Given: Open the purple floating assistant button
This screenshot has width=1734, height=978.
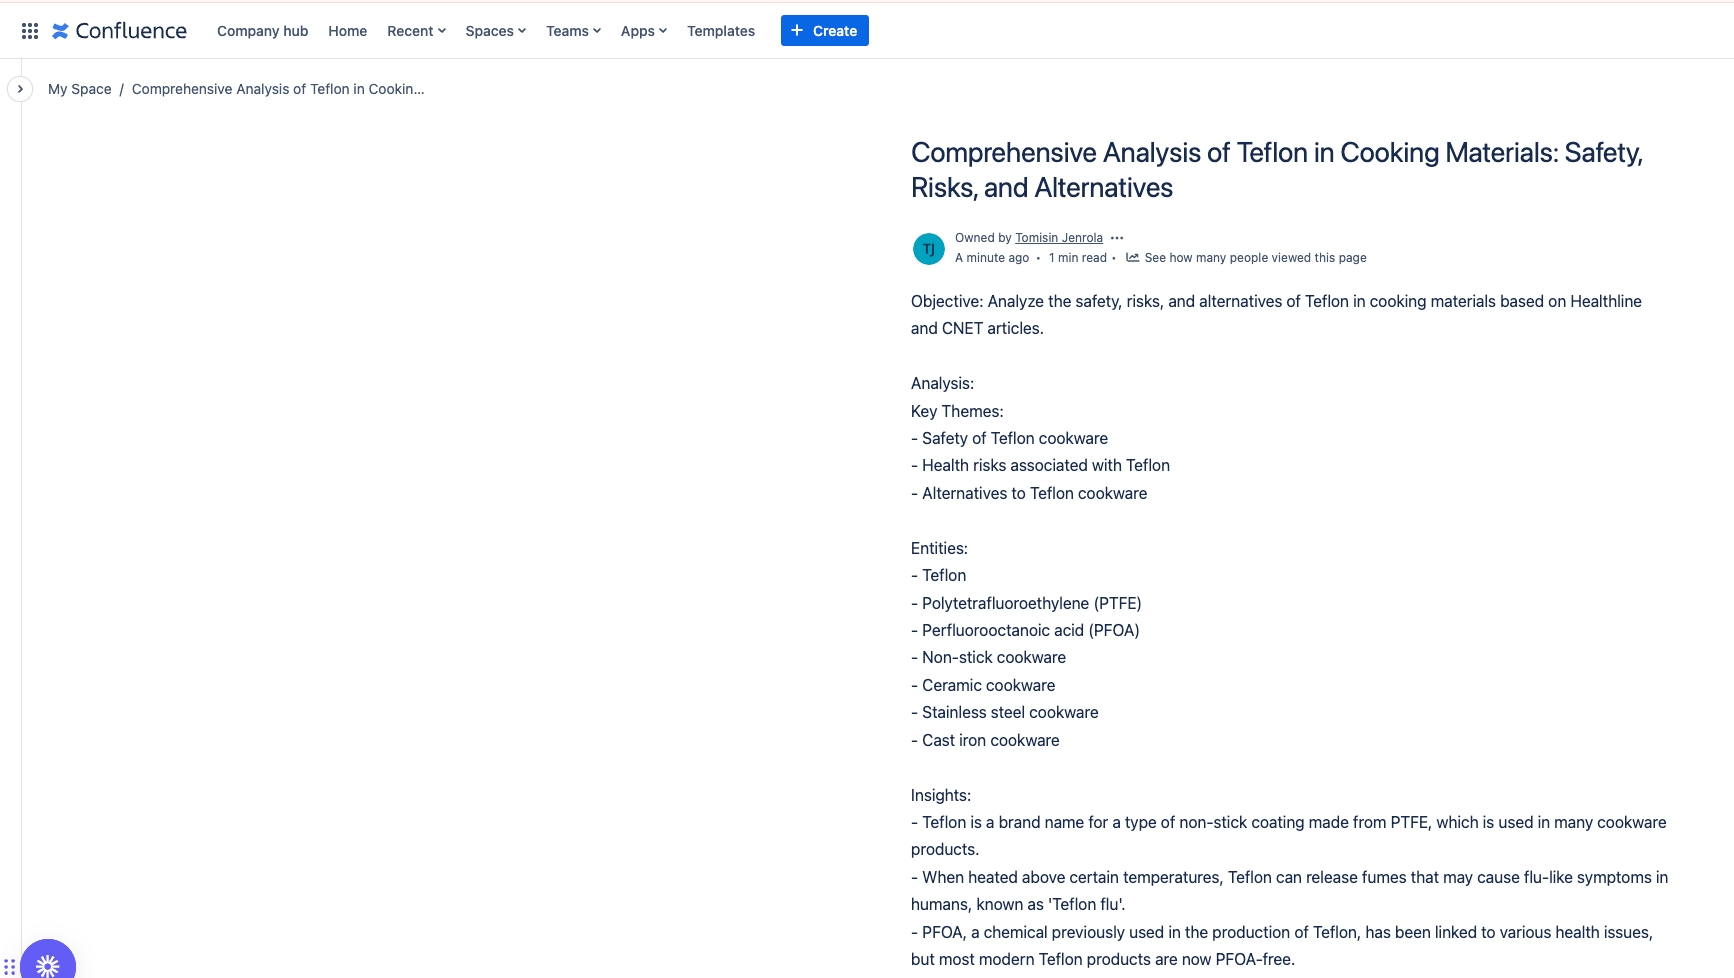Looking at the screenshot, I should pos(47,964).
